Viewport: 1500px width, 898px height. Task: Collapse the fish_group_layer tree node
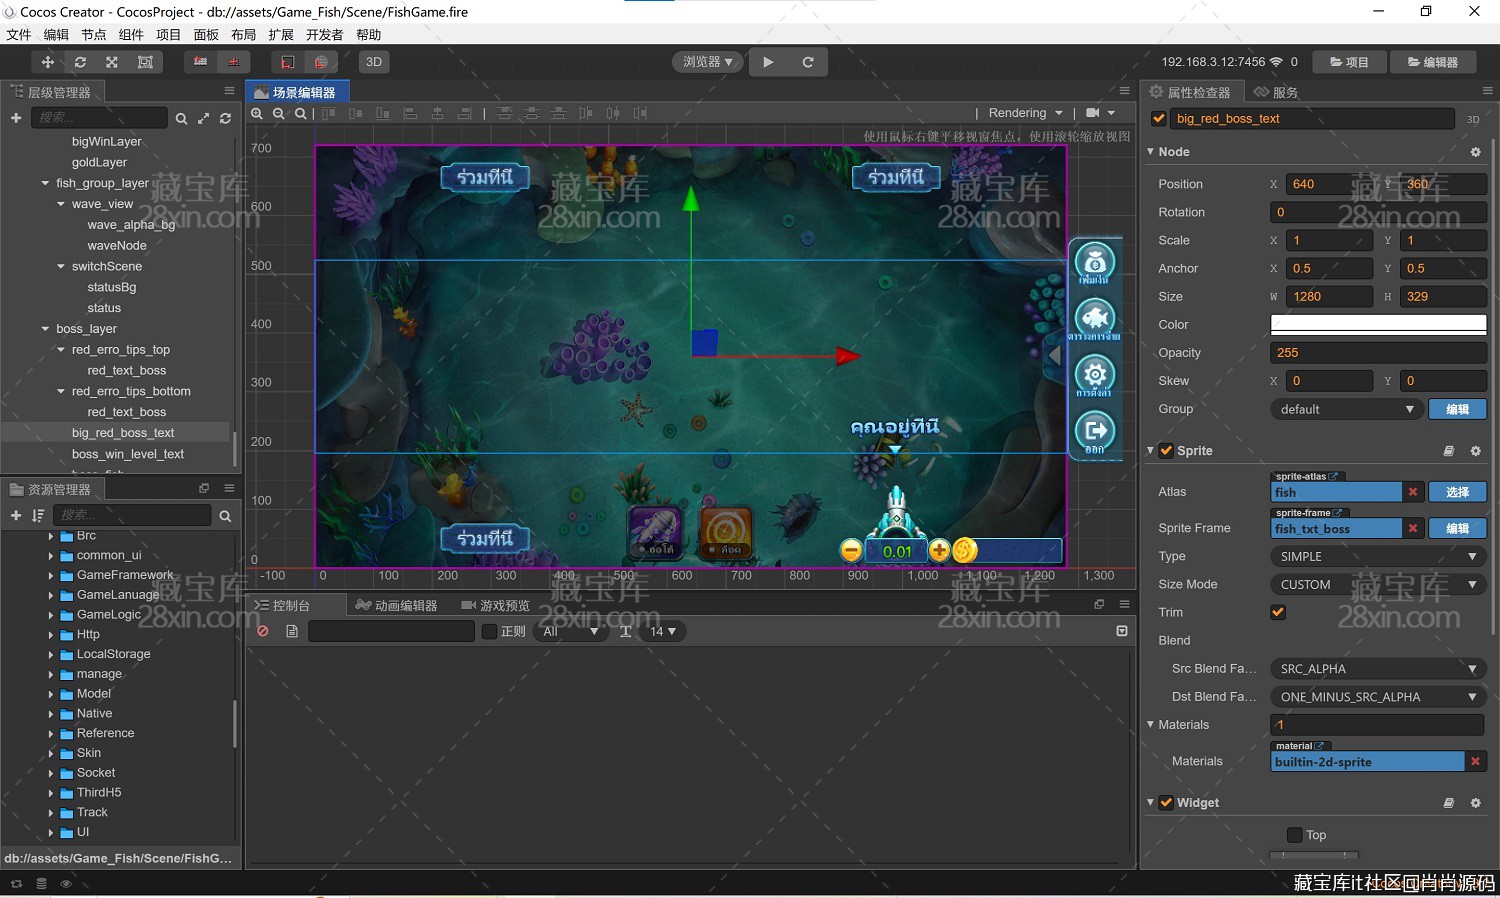pos(45,183)
